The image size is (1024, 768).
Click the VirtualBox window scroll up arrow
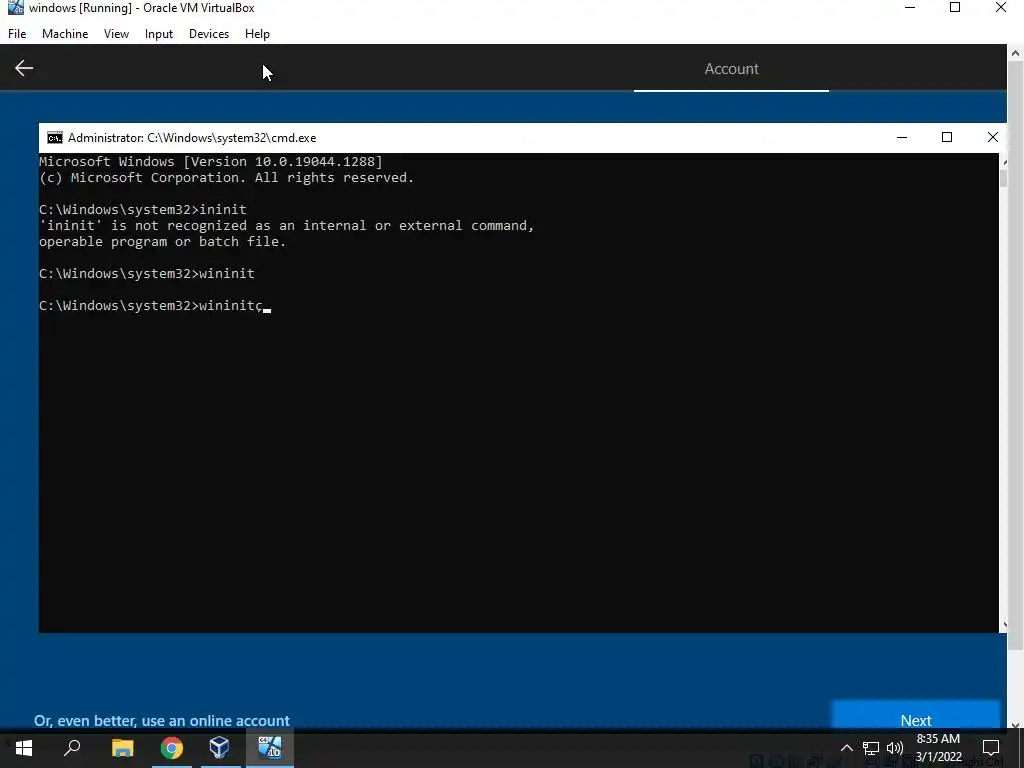[x=1016, y=54]
